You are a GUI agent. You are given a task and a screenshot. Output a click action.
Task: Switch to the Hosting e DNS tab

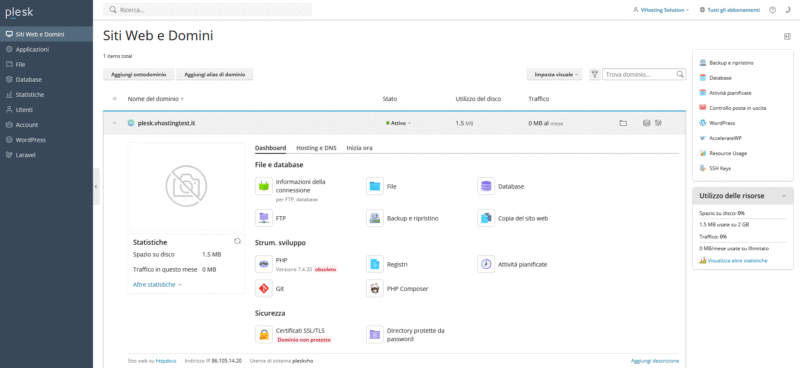pyautogui.click(x=316, y=148)
